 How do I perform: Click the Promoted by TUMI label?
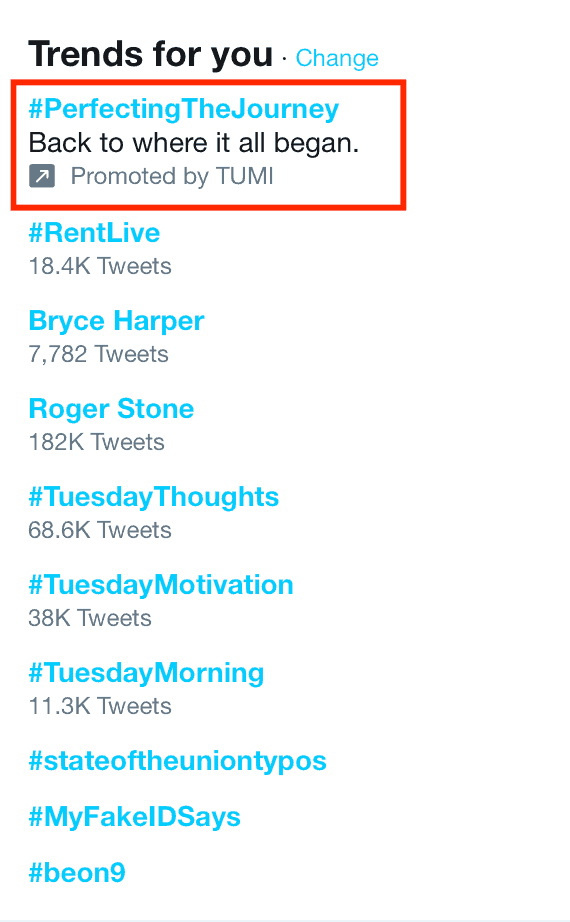172,176
